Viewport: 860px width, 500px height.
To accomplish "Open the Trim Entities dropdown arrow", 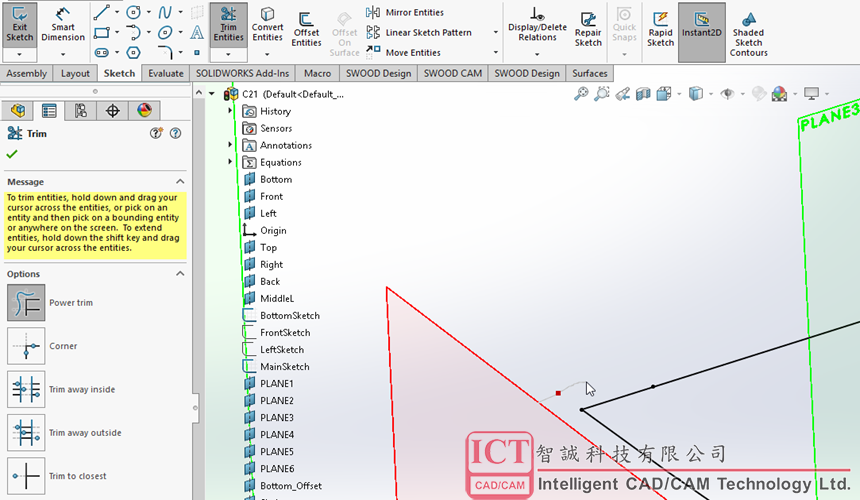I will pyautogui.click(x=229, y=52).
